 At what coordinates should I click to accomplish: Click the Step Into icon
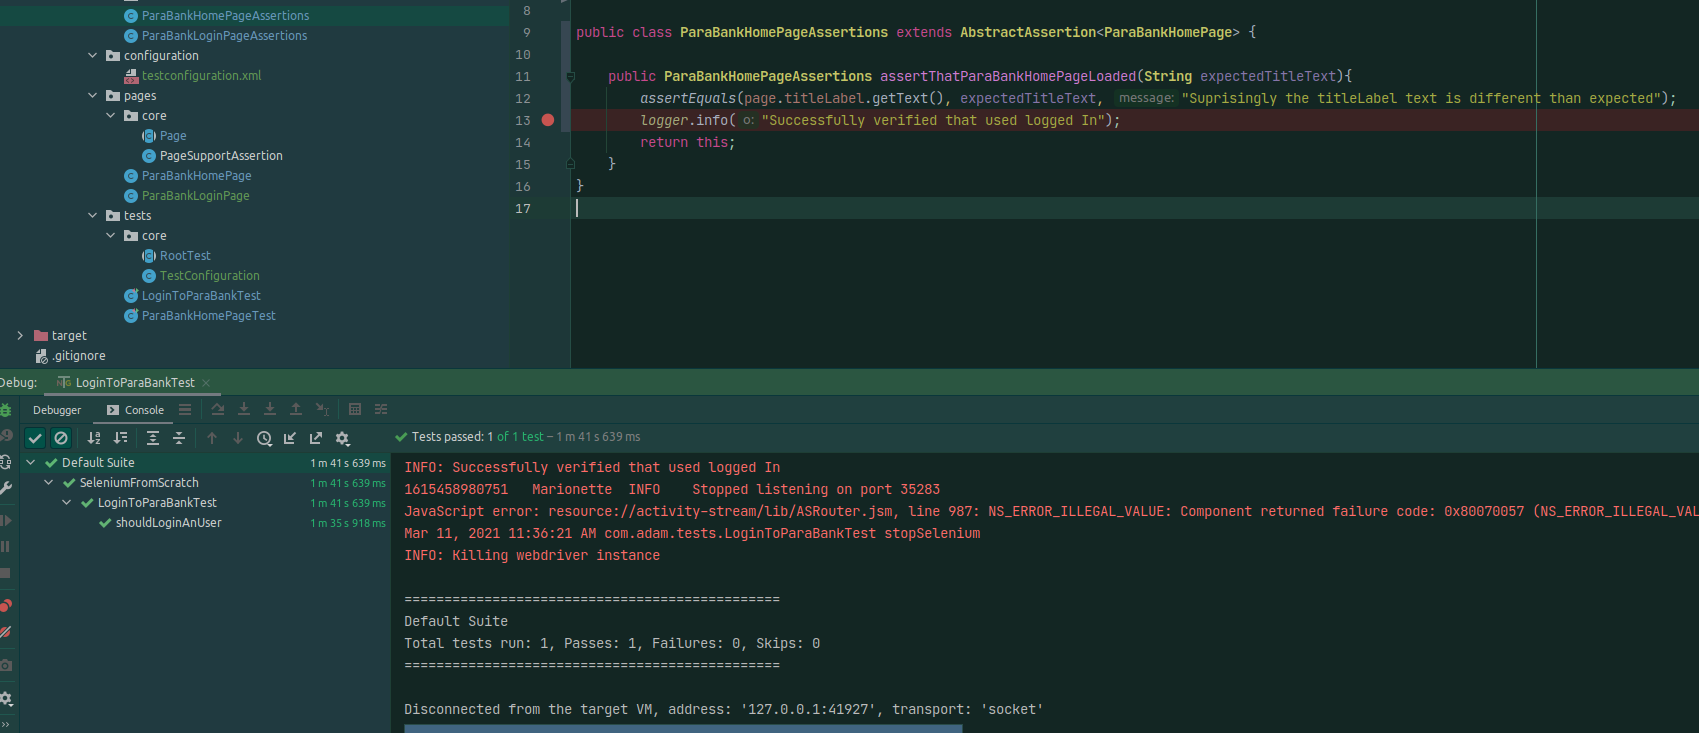tap(244, 409)
